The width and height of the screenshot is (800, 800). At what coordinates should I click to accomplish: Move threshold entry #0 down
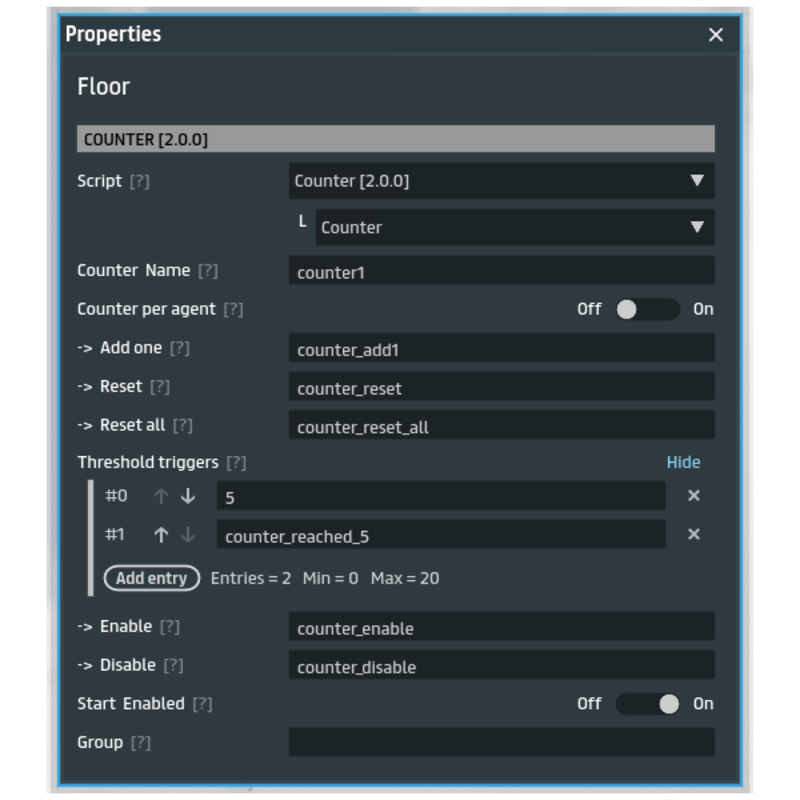coord(188,496)
